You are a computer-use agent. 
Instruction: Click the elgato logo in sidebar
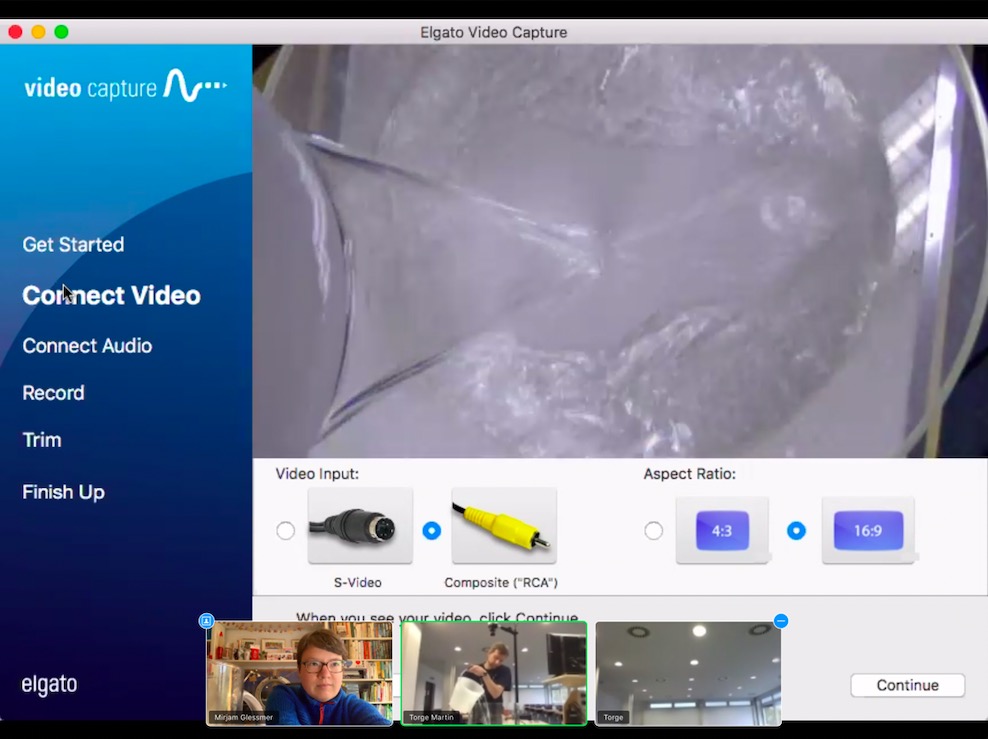point(49,684)
